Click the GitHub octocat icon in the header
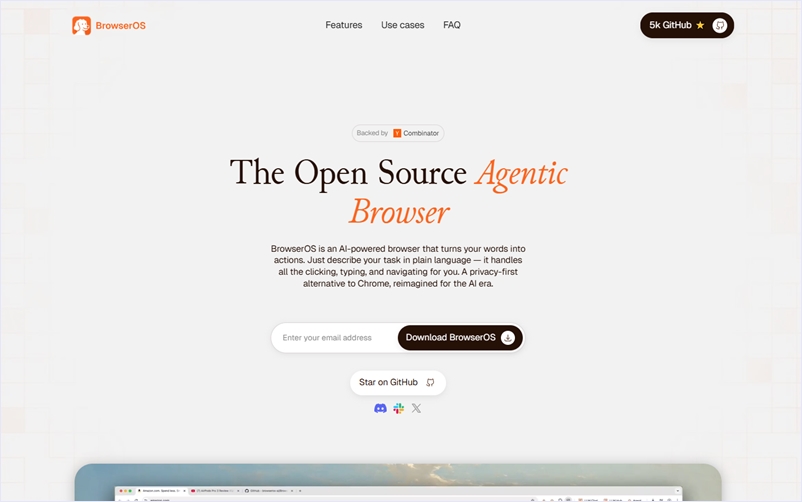Image resolution: width=802 pixels, height=502 pixels. (720, 25)
